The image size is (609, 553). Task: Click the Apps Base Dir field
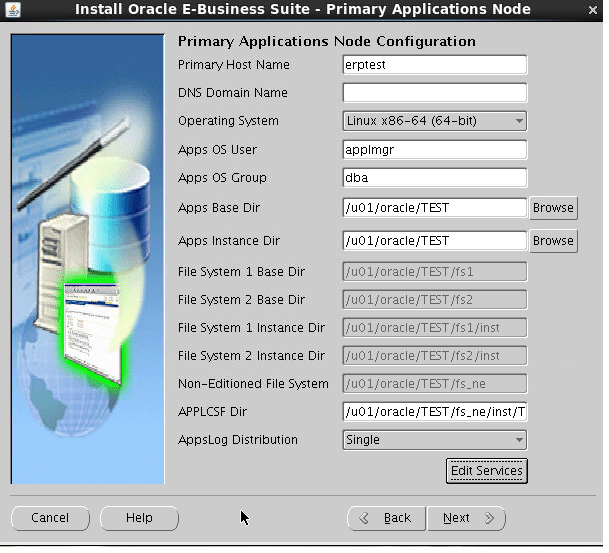coord(435,208)
